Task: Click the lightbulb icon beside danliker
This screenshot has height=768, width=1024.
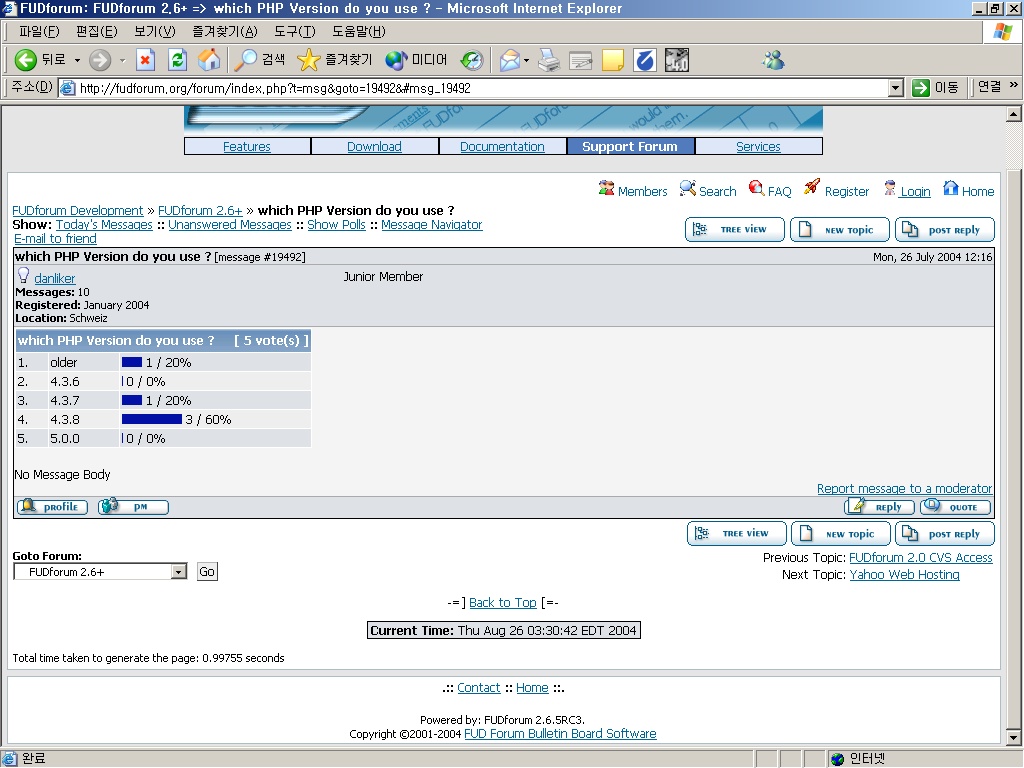Action: coord(24,275)
